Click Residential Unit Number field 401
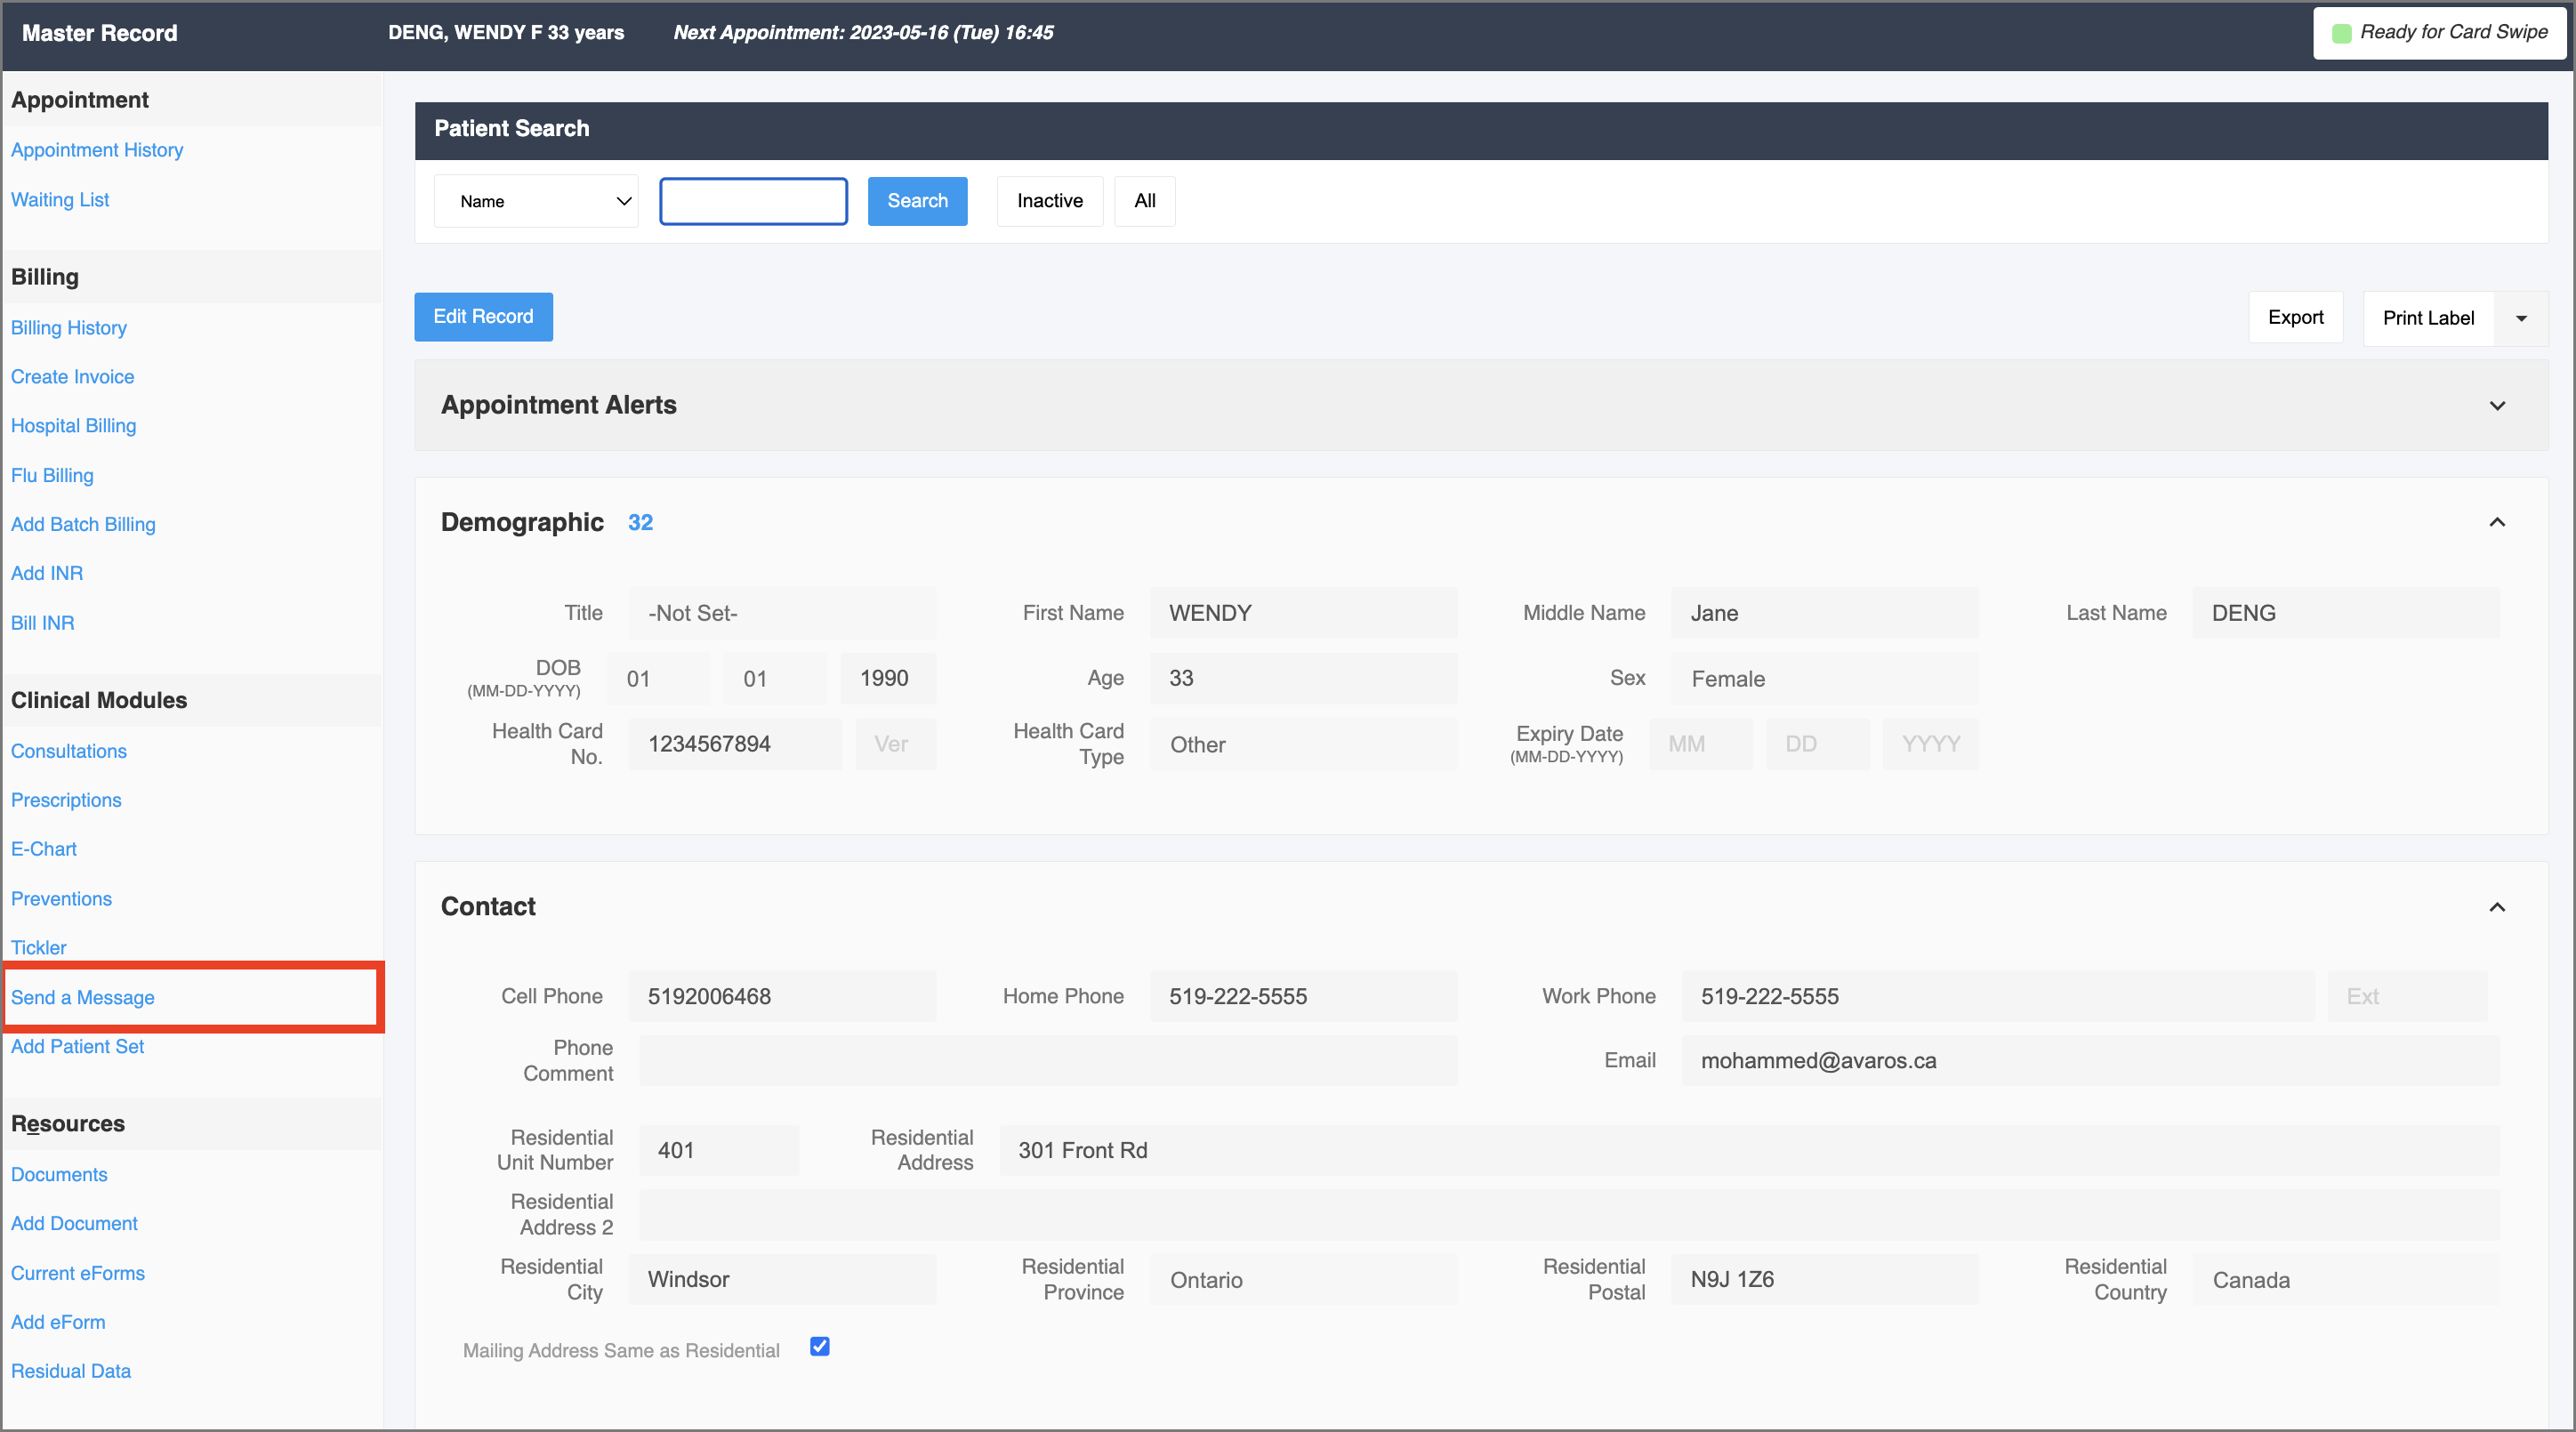Screen dimensions: 2576x1432 coord(719,1150)
